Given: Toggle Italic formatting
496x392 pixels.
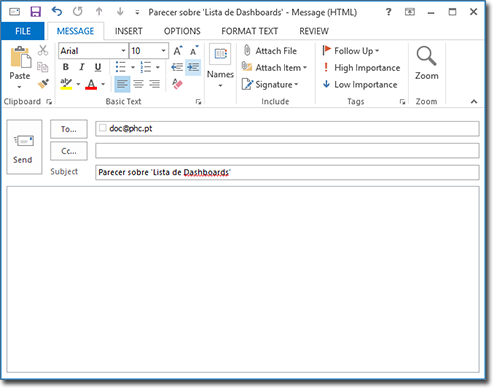Looking at the screenshot, I should pyautogui.click(x=82, y=67).
